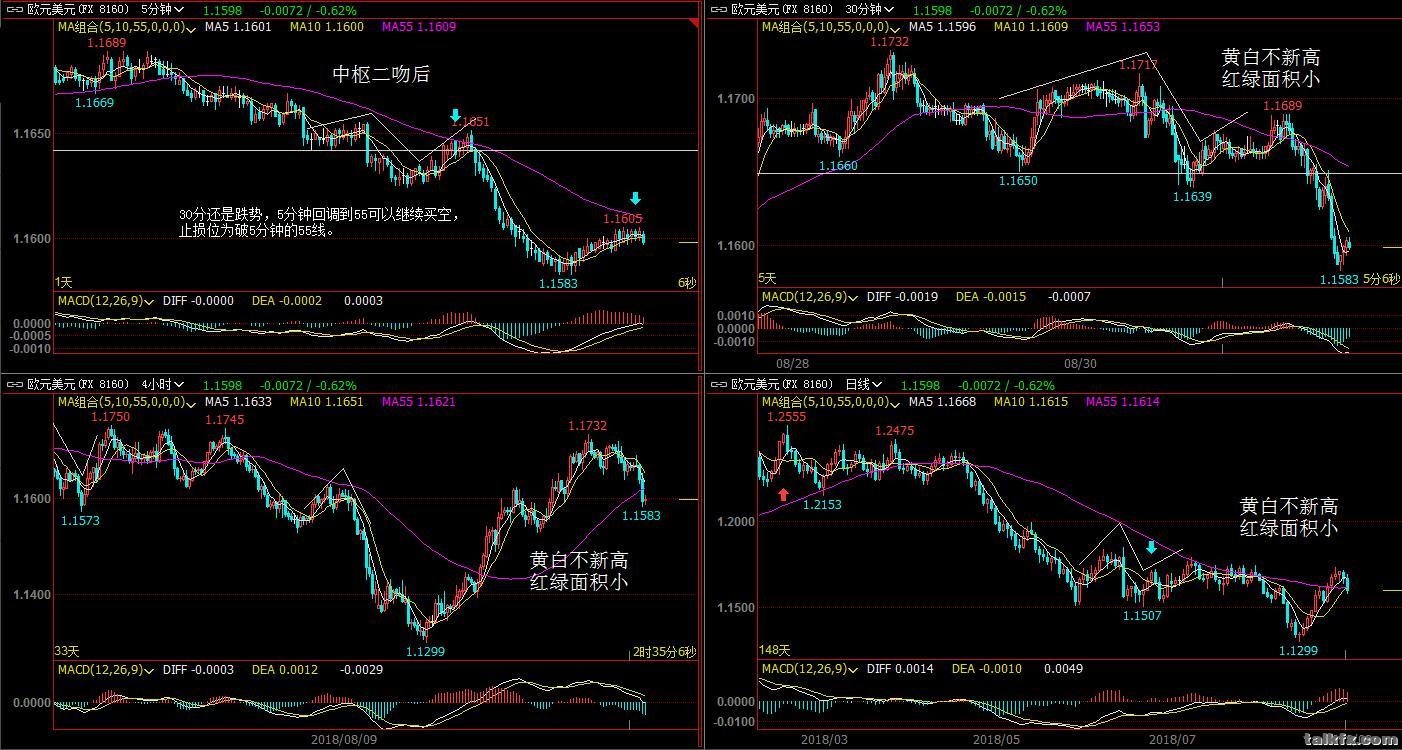Select the 黄白不新高 annotation in the 4小时 chart
This screenshot has height=750, width=1402.
[579, 560]
